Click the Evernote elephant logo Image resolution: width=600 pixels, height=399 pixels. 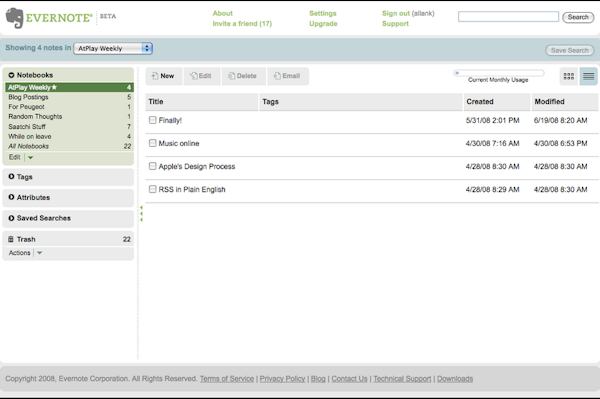15,18
